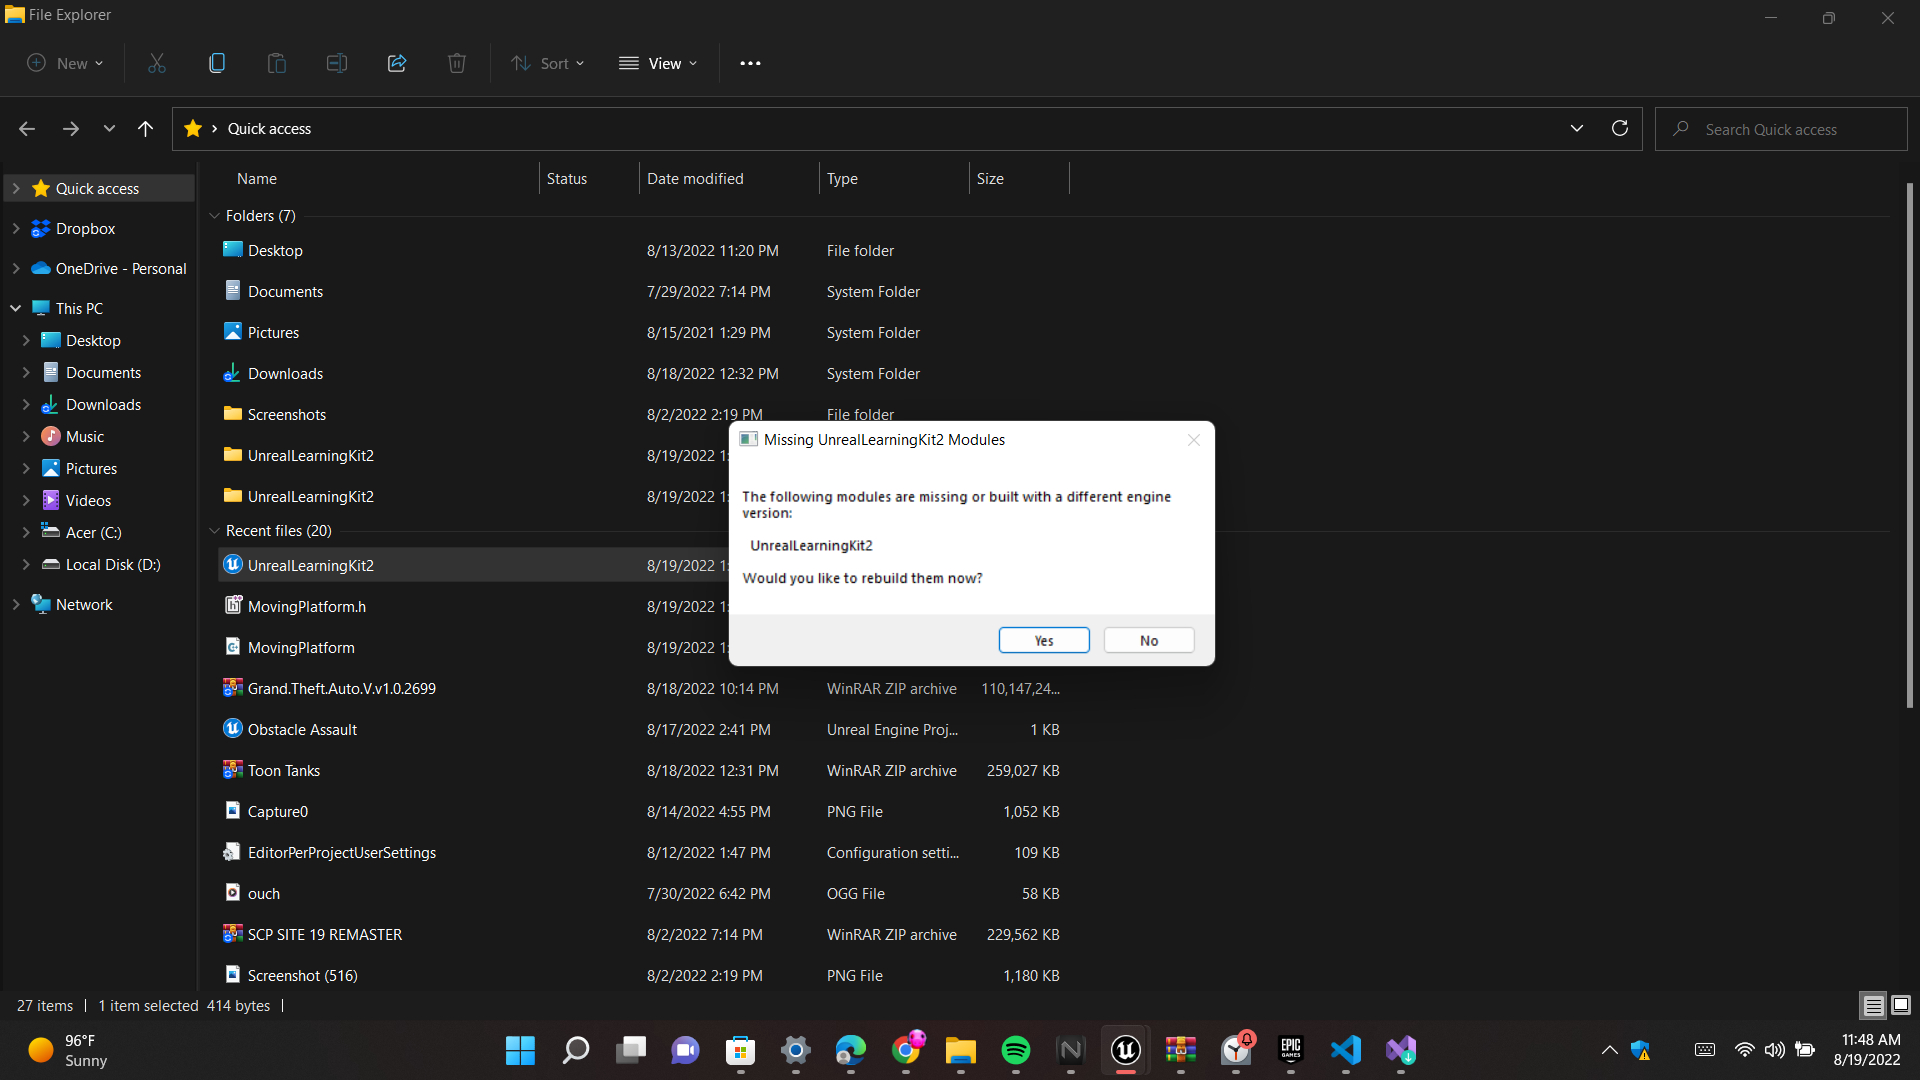
Task: Close the Missing UnrealLearningKit2 Modules dialog
Action: tap(1193, 440)
